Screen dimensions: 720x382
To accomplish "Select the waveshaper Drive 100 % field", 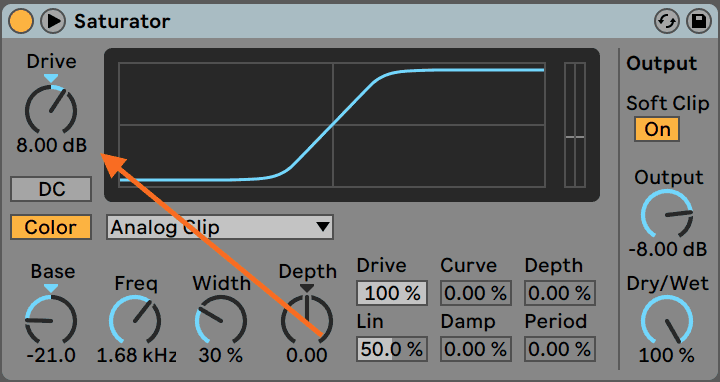I will (392, 293).
